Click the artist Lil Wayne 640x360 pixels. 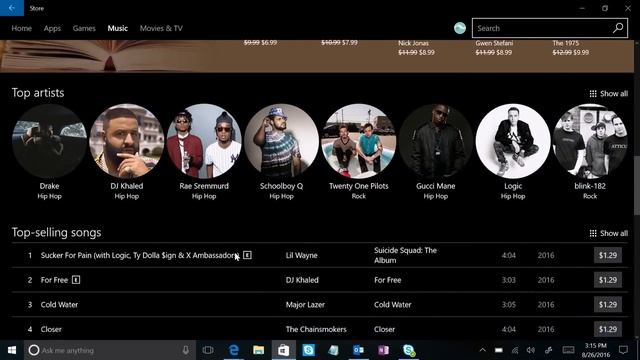tap(302, 256)
